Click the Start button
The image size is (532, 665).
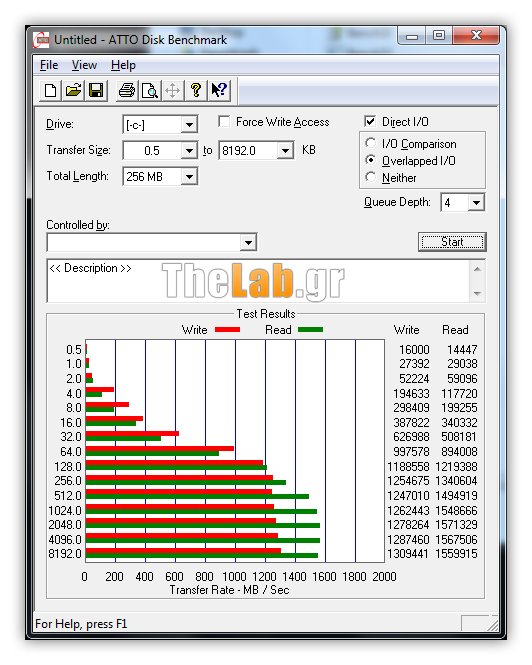tap(452, 242)
